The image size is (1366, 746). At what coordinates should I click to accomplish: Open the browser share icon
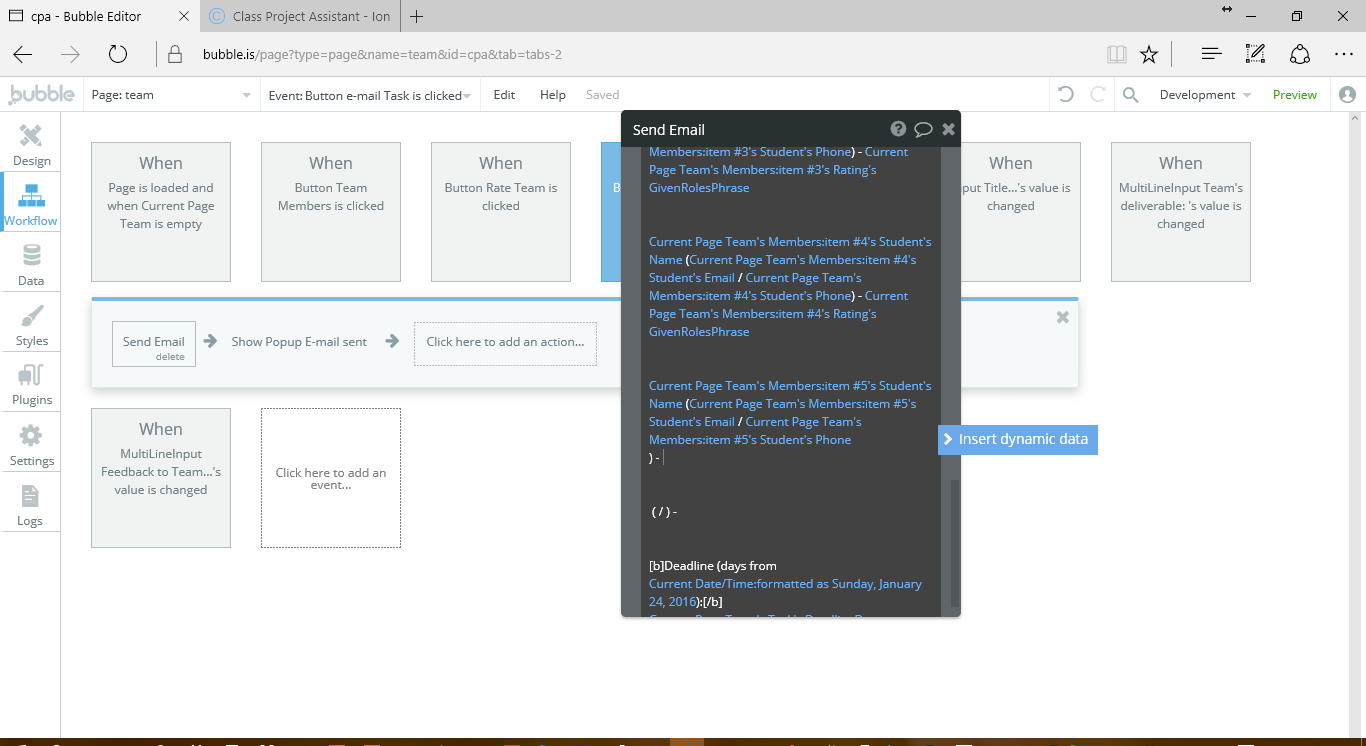coord(1300,54)
